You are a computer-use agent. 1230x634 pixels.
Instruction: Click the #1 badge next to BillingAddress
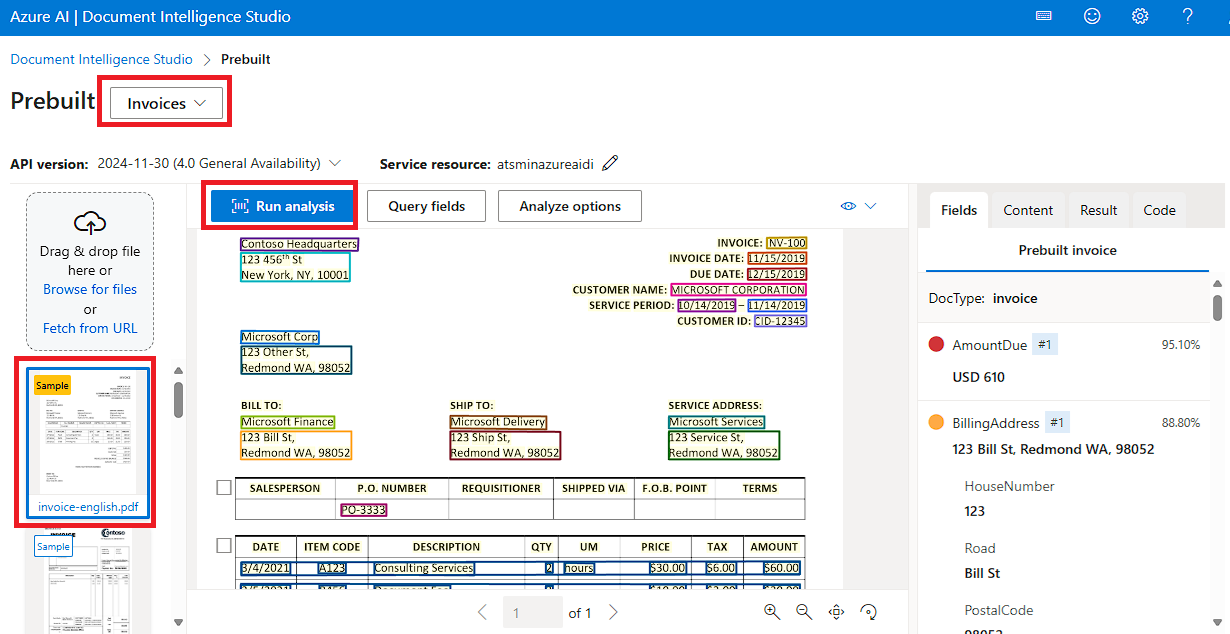pos(1058,423)
